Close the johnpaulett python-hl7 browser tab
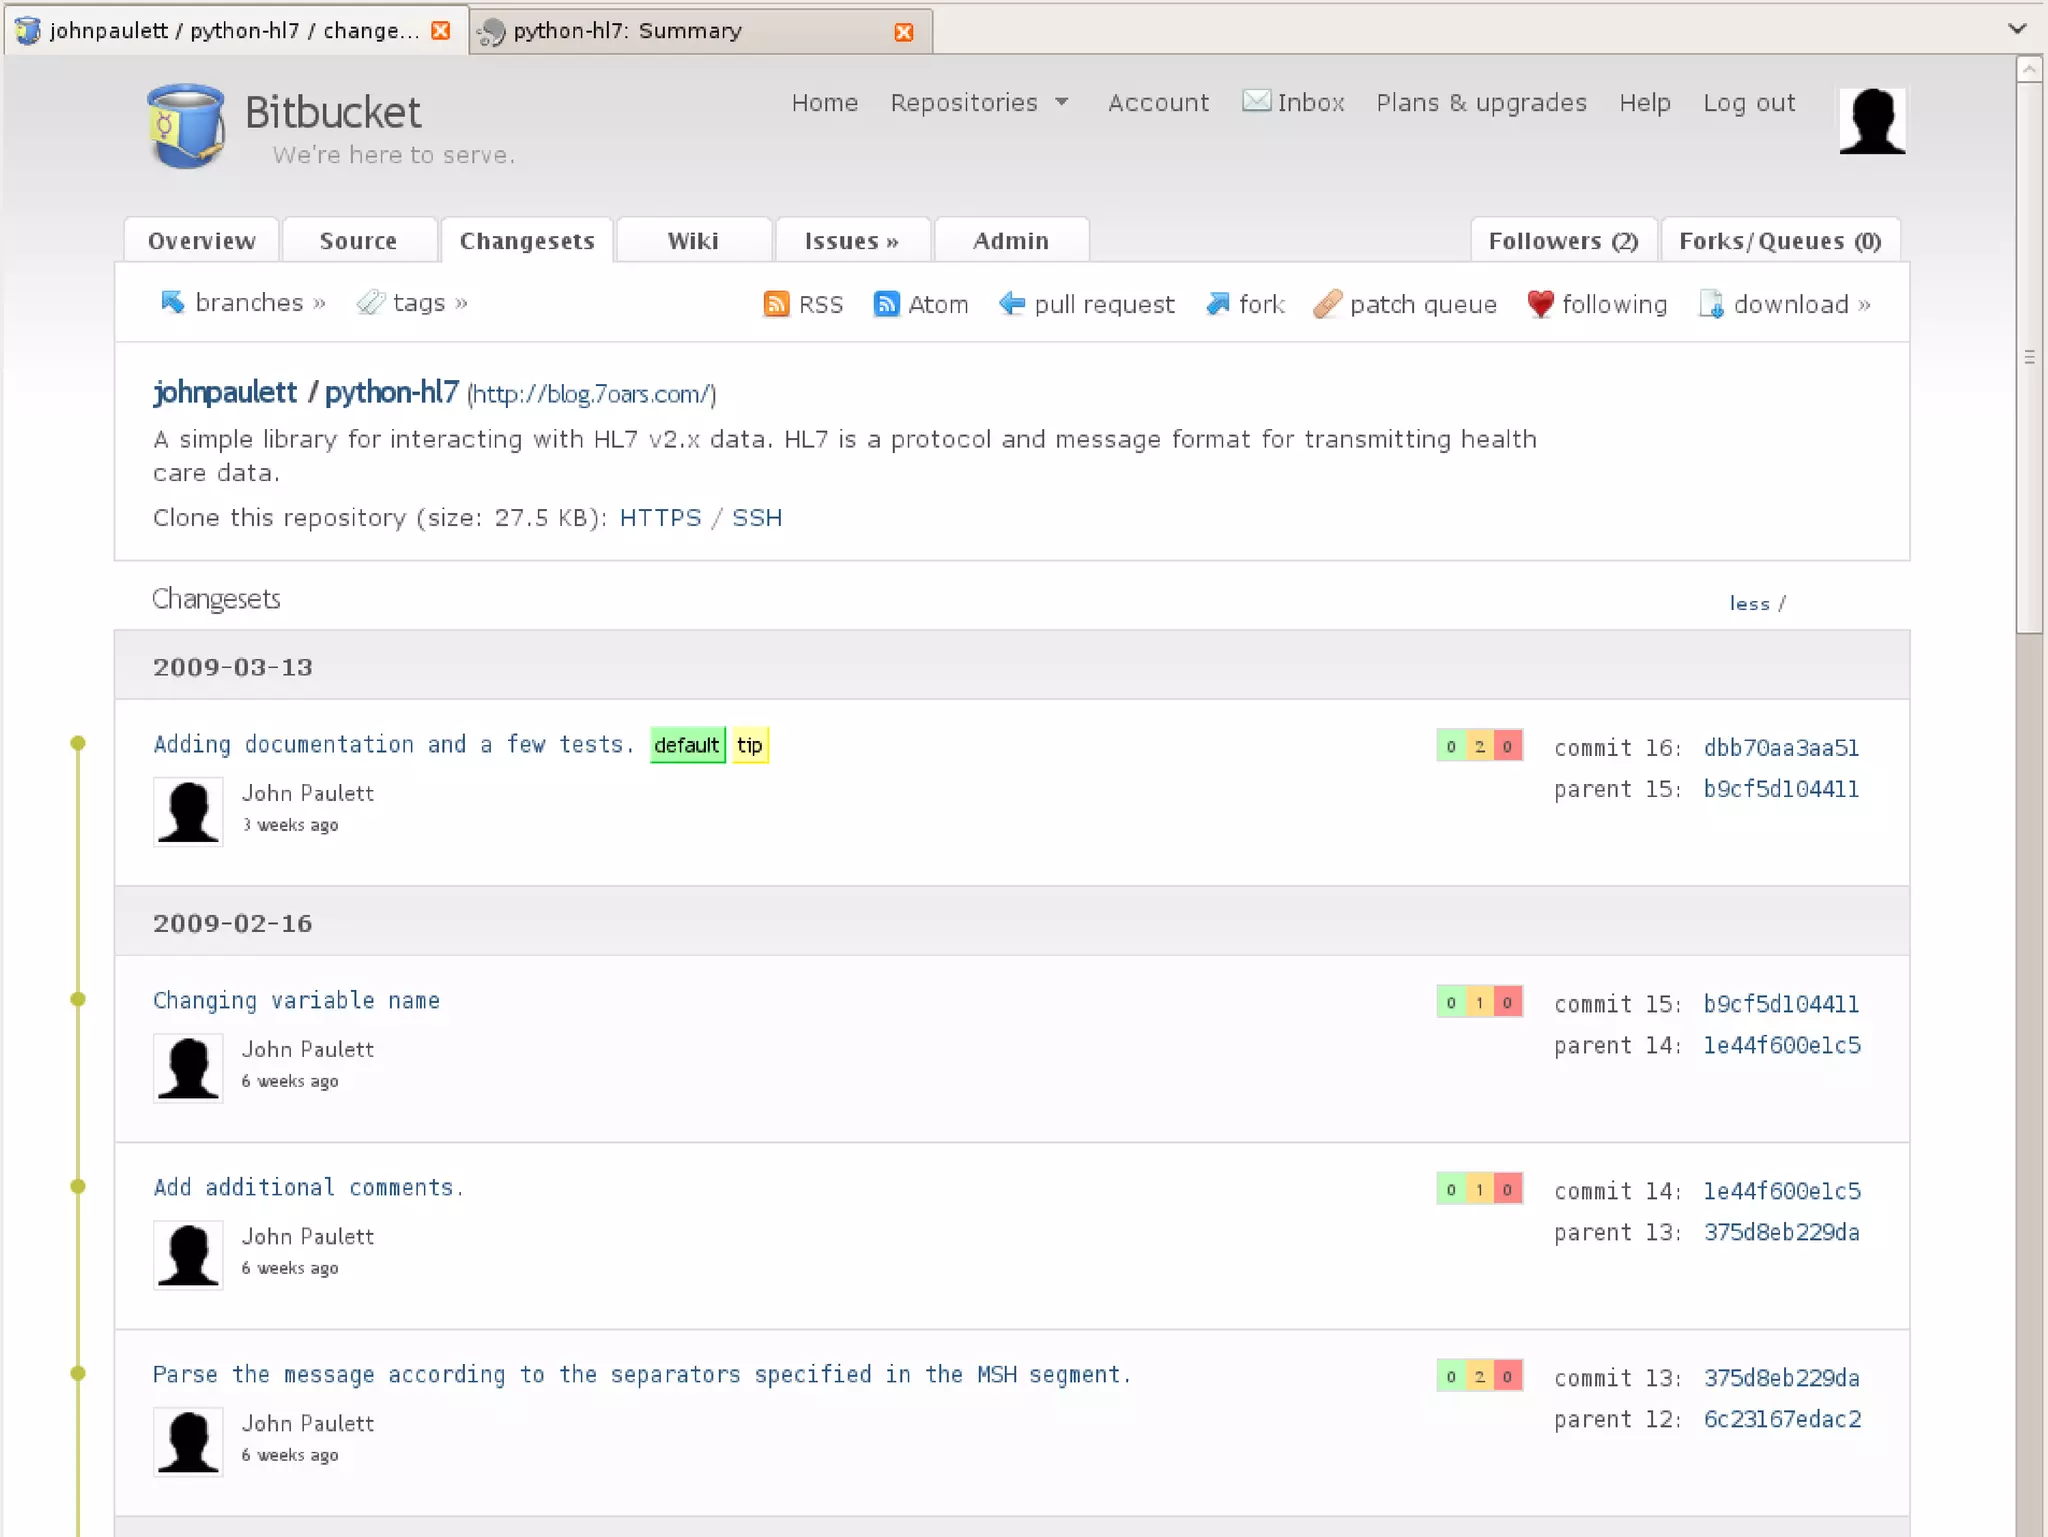 pyautogui.click(x=440, y=31)
